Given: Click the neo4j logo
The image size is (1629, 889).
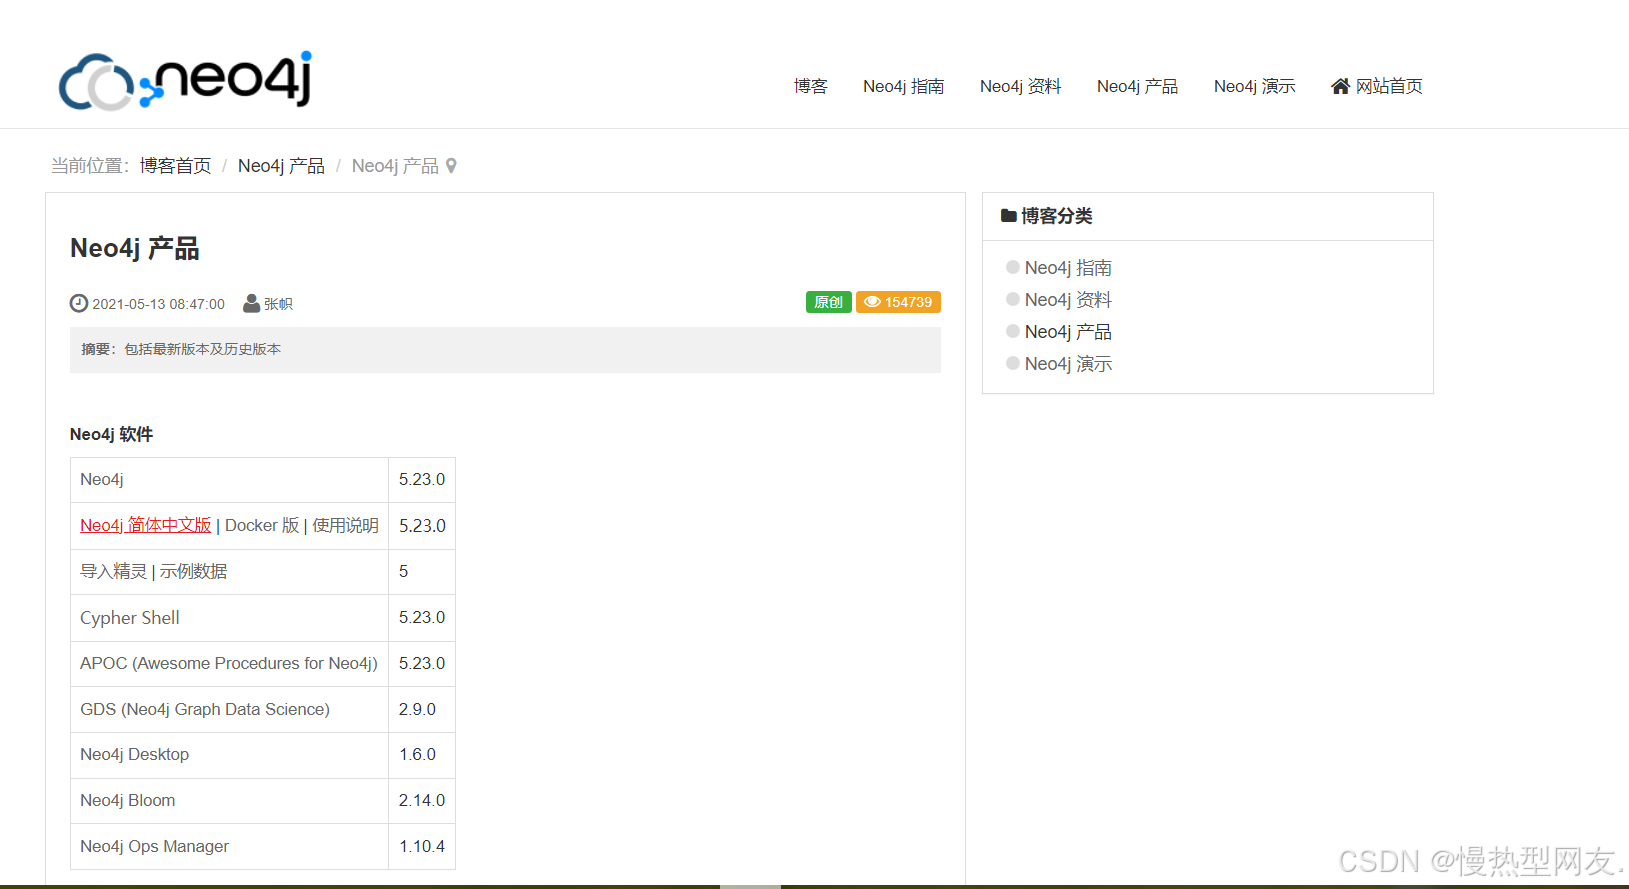Looking at the screenshot, I should (x=186, y=80).
